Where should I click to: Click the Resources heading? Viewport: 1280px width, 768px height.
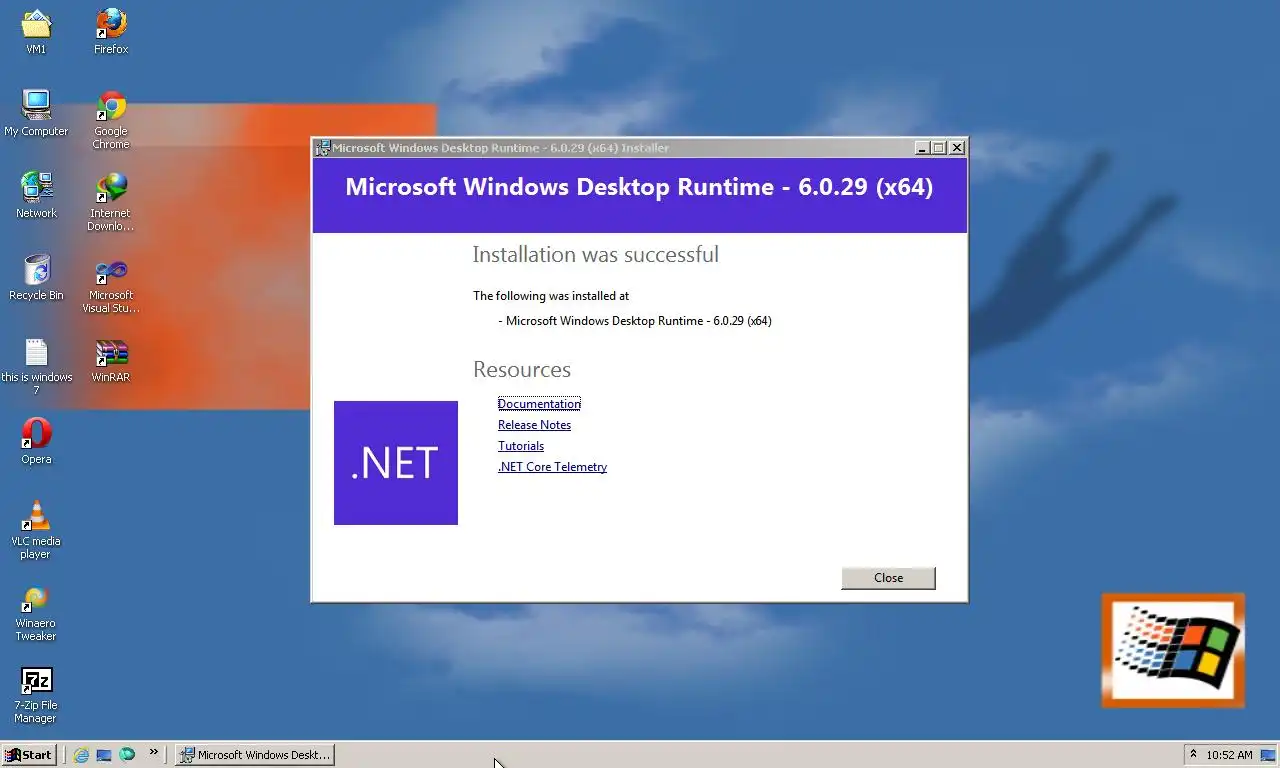(x=522, y=369)
